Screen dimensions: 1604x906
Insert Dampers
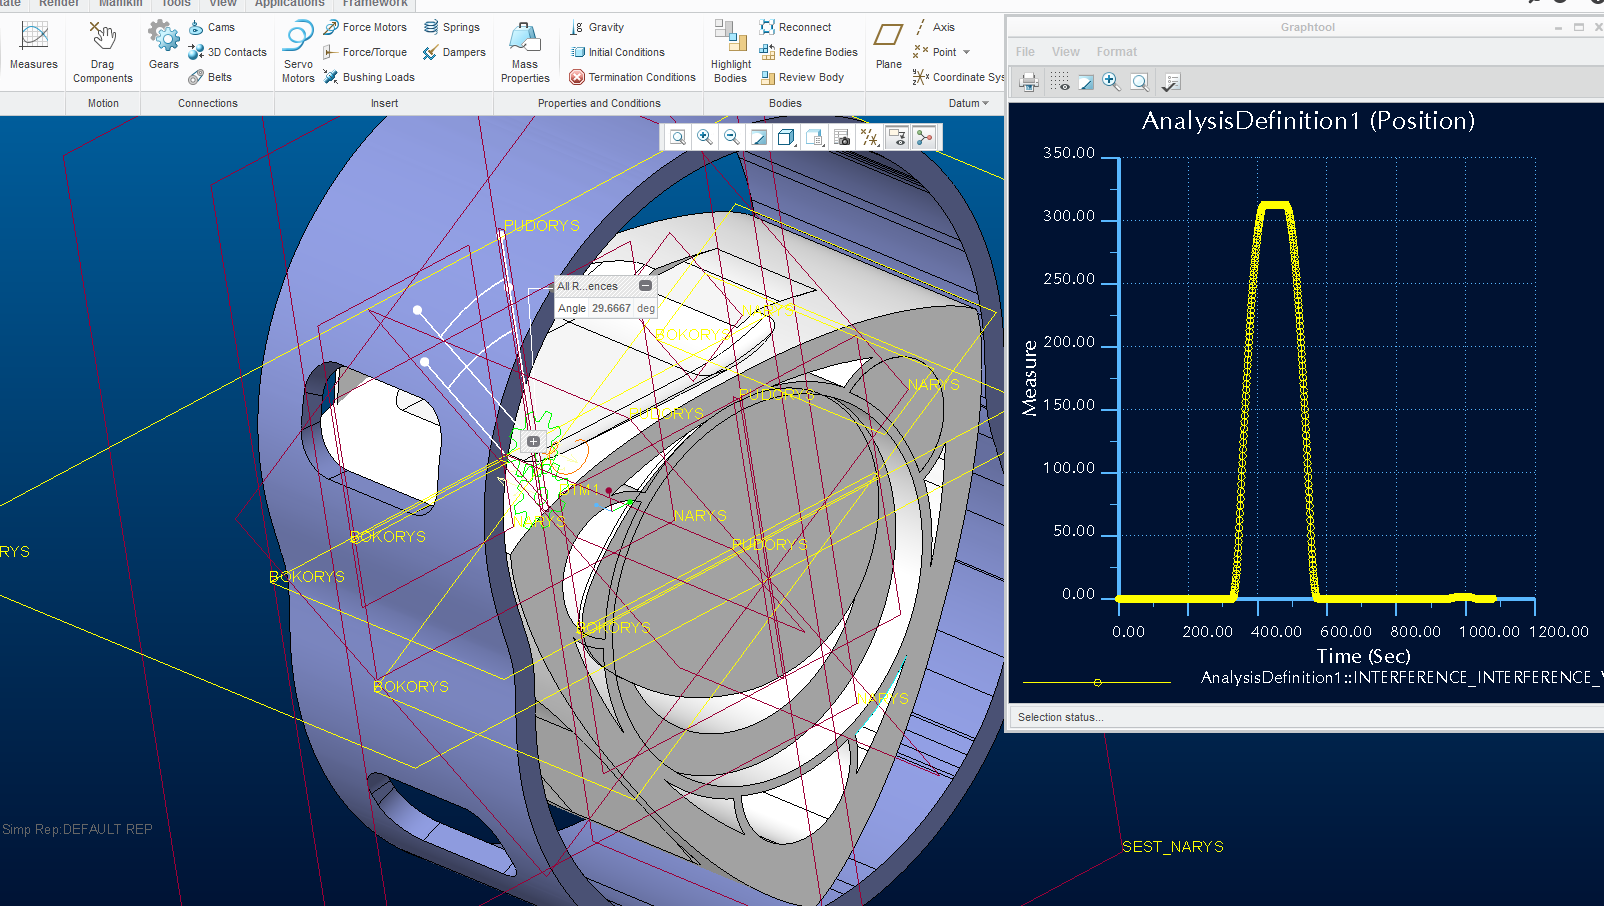pyautogui.click(x=455, y=52)
